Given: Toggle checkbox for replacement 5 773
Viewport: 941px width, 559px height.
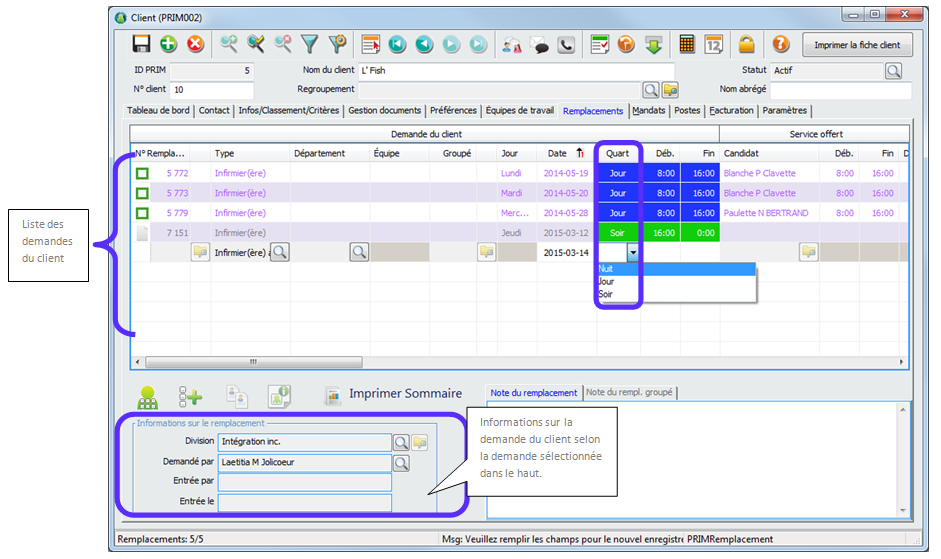Looking at the screenshot, I should pyautogui.click(x=143, y=194).
